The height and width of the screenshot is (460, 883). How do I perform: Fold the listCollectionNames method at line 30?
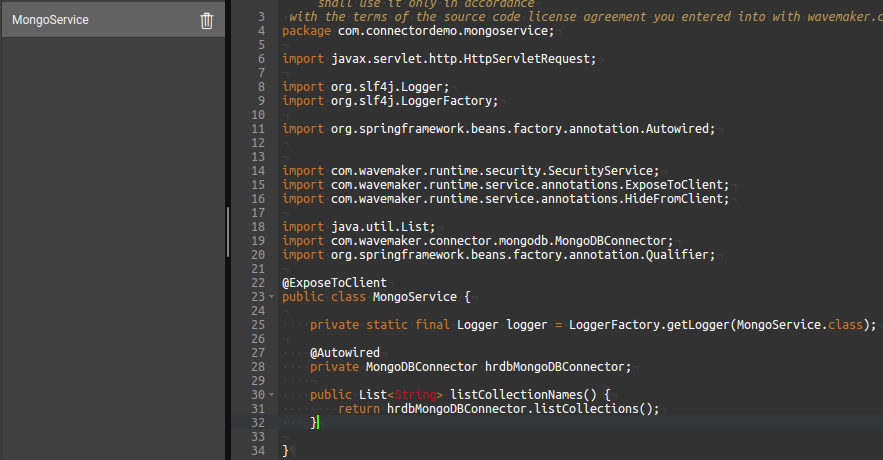click(x=272, y=396)
